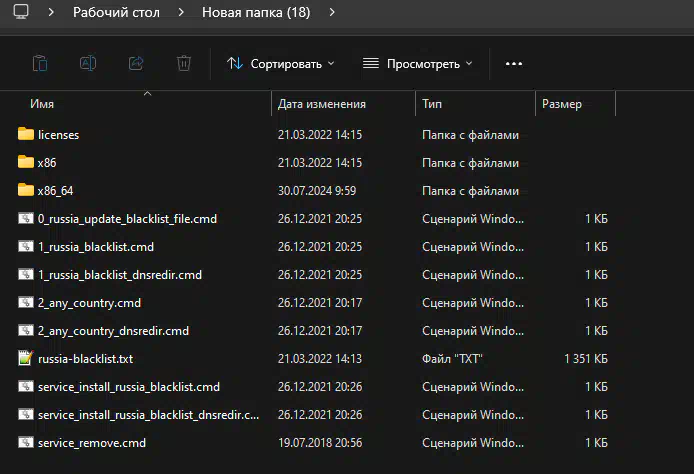Click the Delete trash can icon
The image size is (694, 474).
(184, 63)
